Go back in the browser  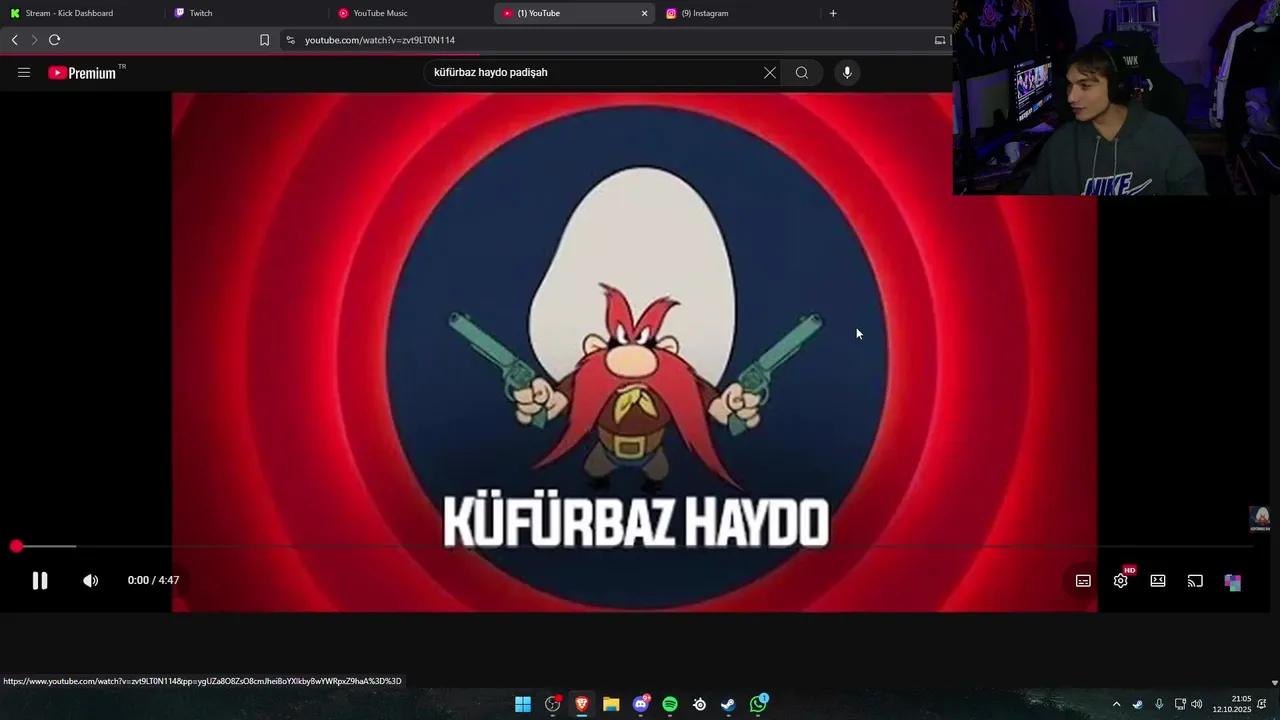click(14, 40)
